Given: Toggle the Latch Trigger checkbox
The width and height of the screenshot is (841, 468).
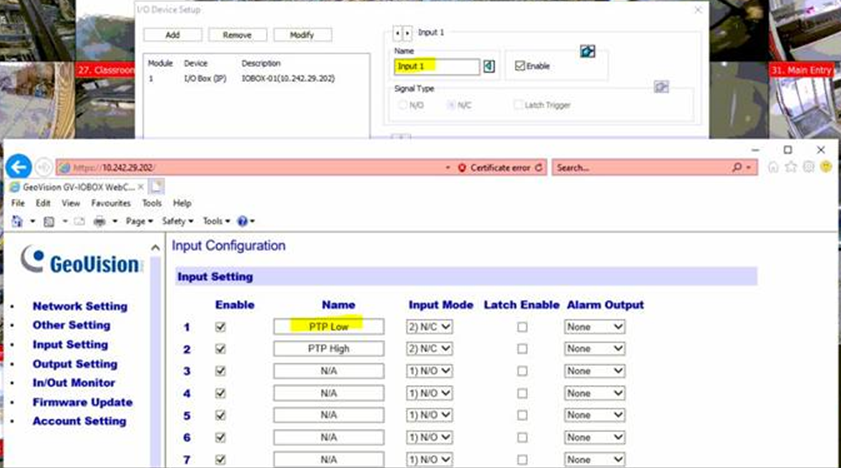Looking at the screenshot, I should [x=518, y=105].
